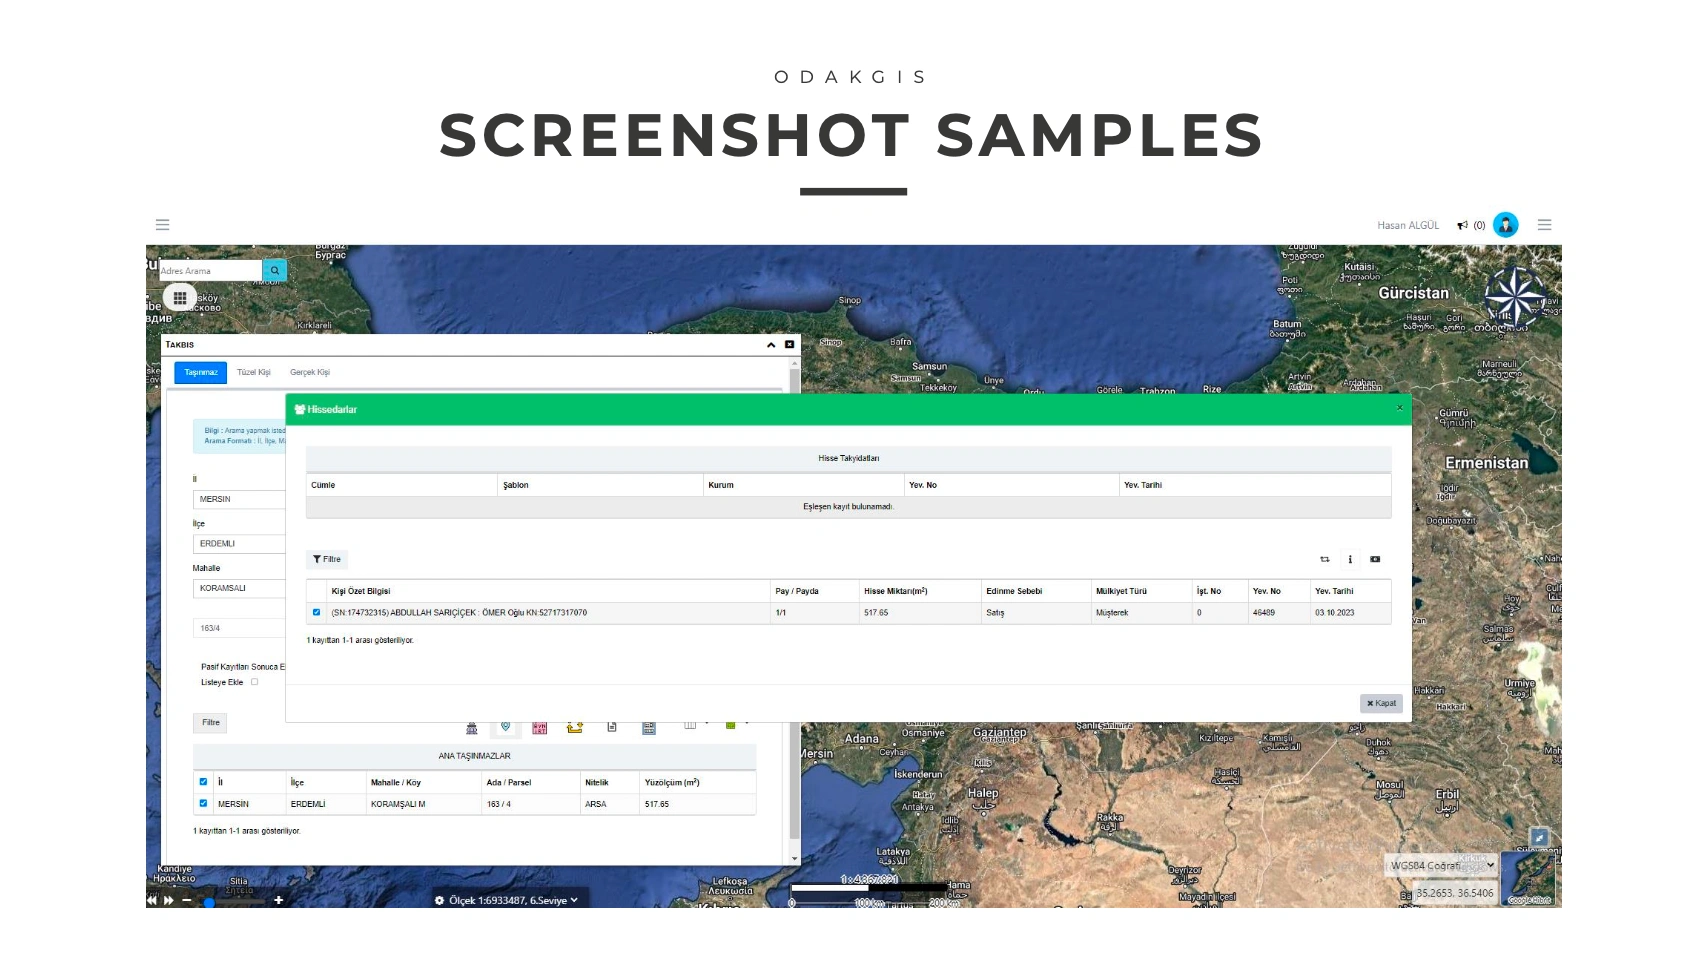Click the blue zoom slider handle

(x=209, y=902)
